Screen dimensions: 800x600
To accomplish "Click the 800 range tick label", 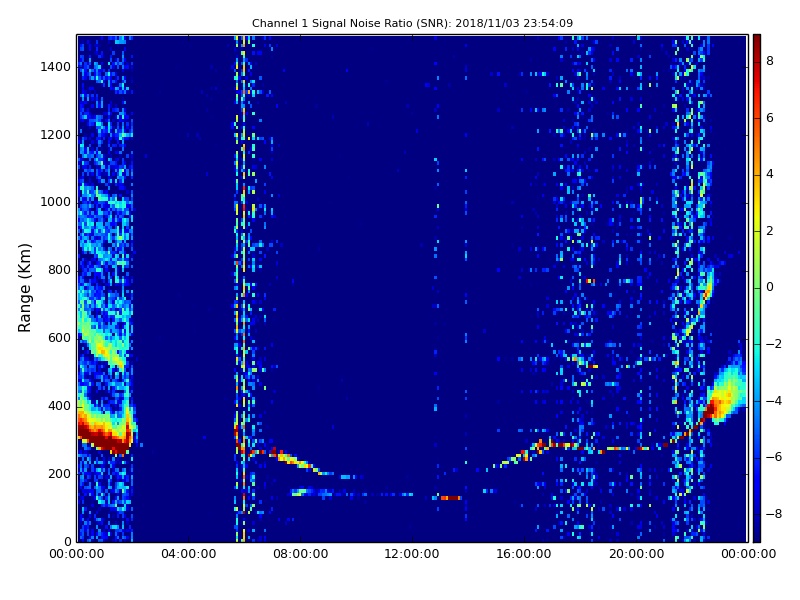I will point(59,270).
